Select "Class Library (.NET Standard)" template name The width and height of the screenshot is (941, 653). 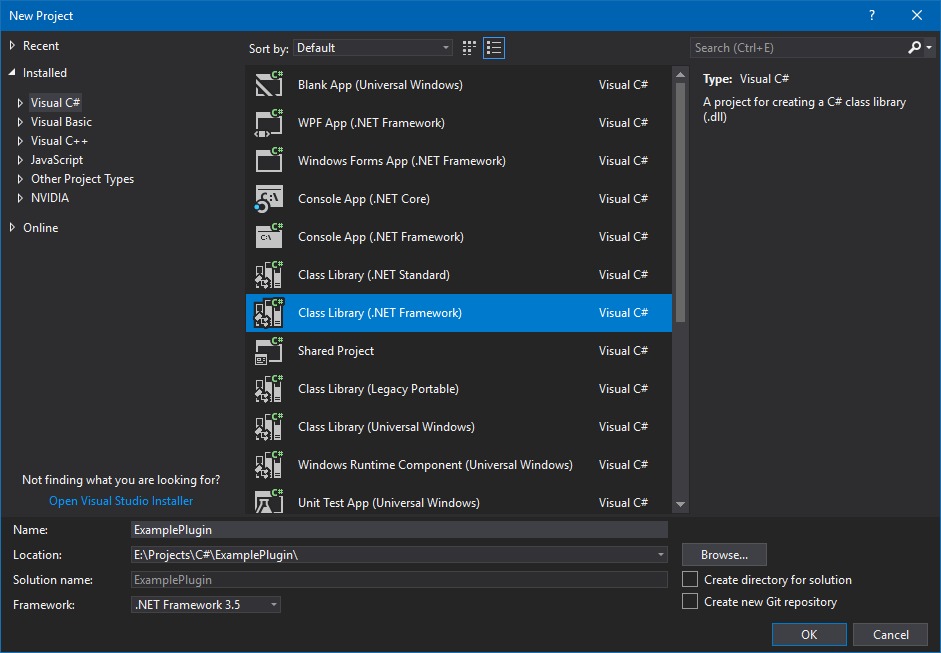tap(374, 275)
